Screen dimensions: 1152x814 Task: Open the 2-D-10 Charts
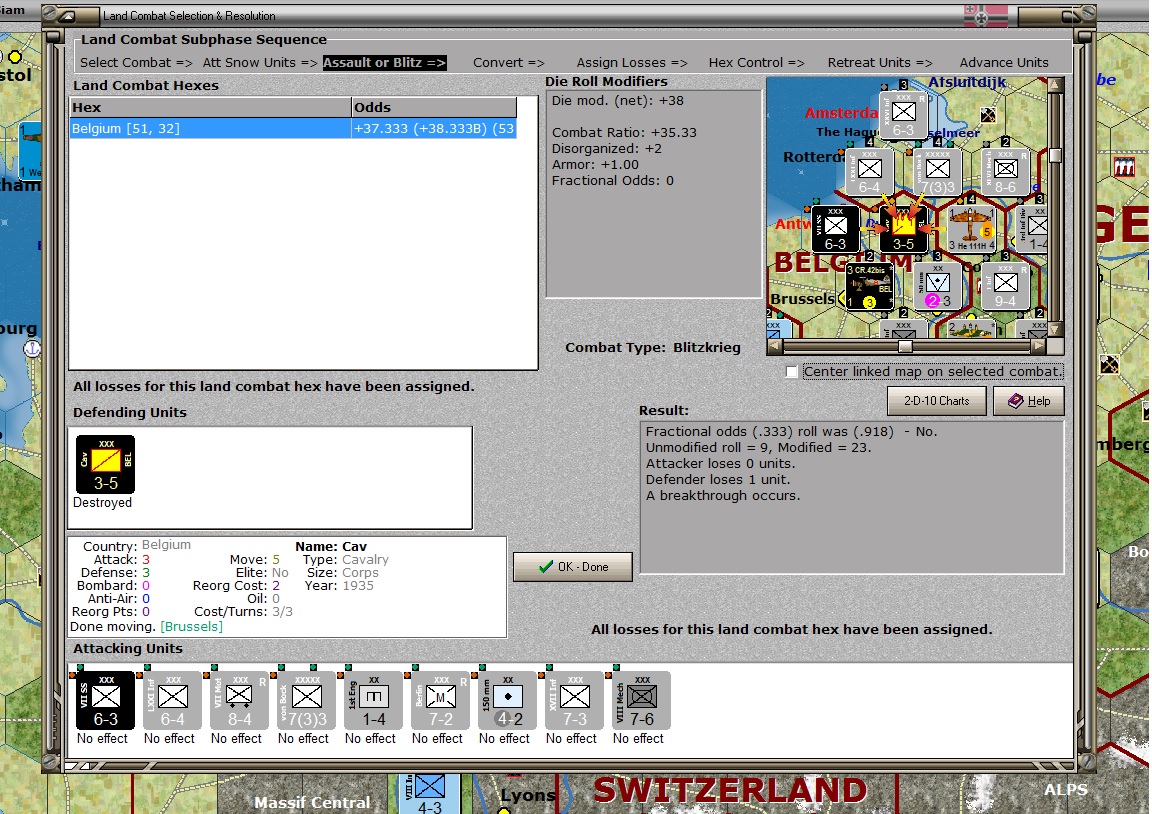tap(937, 400)
